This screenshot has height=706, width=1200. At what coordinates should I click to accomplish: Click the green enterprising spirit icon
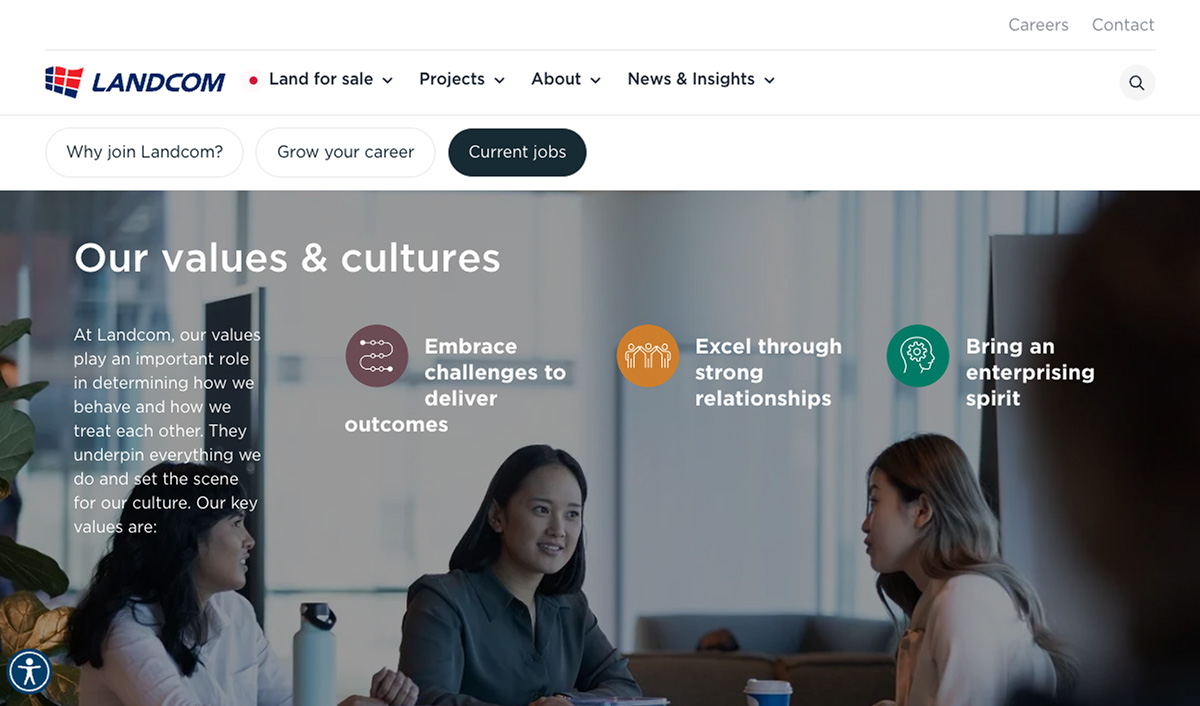(x=918, y=356)
